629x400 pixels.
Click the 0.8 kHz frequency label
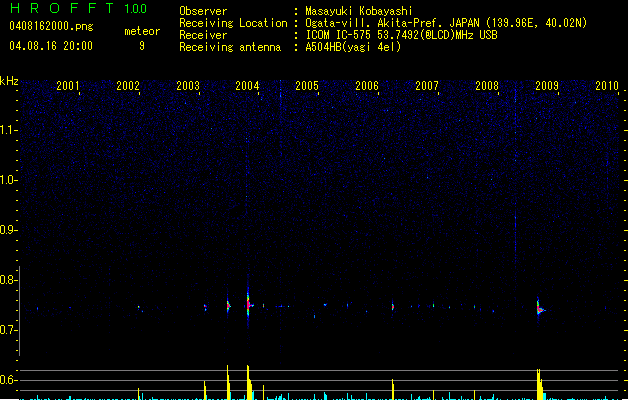8,280
